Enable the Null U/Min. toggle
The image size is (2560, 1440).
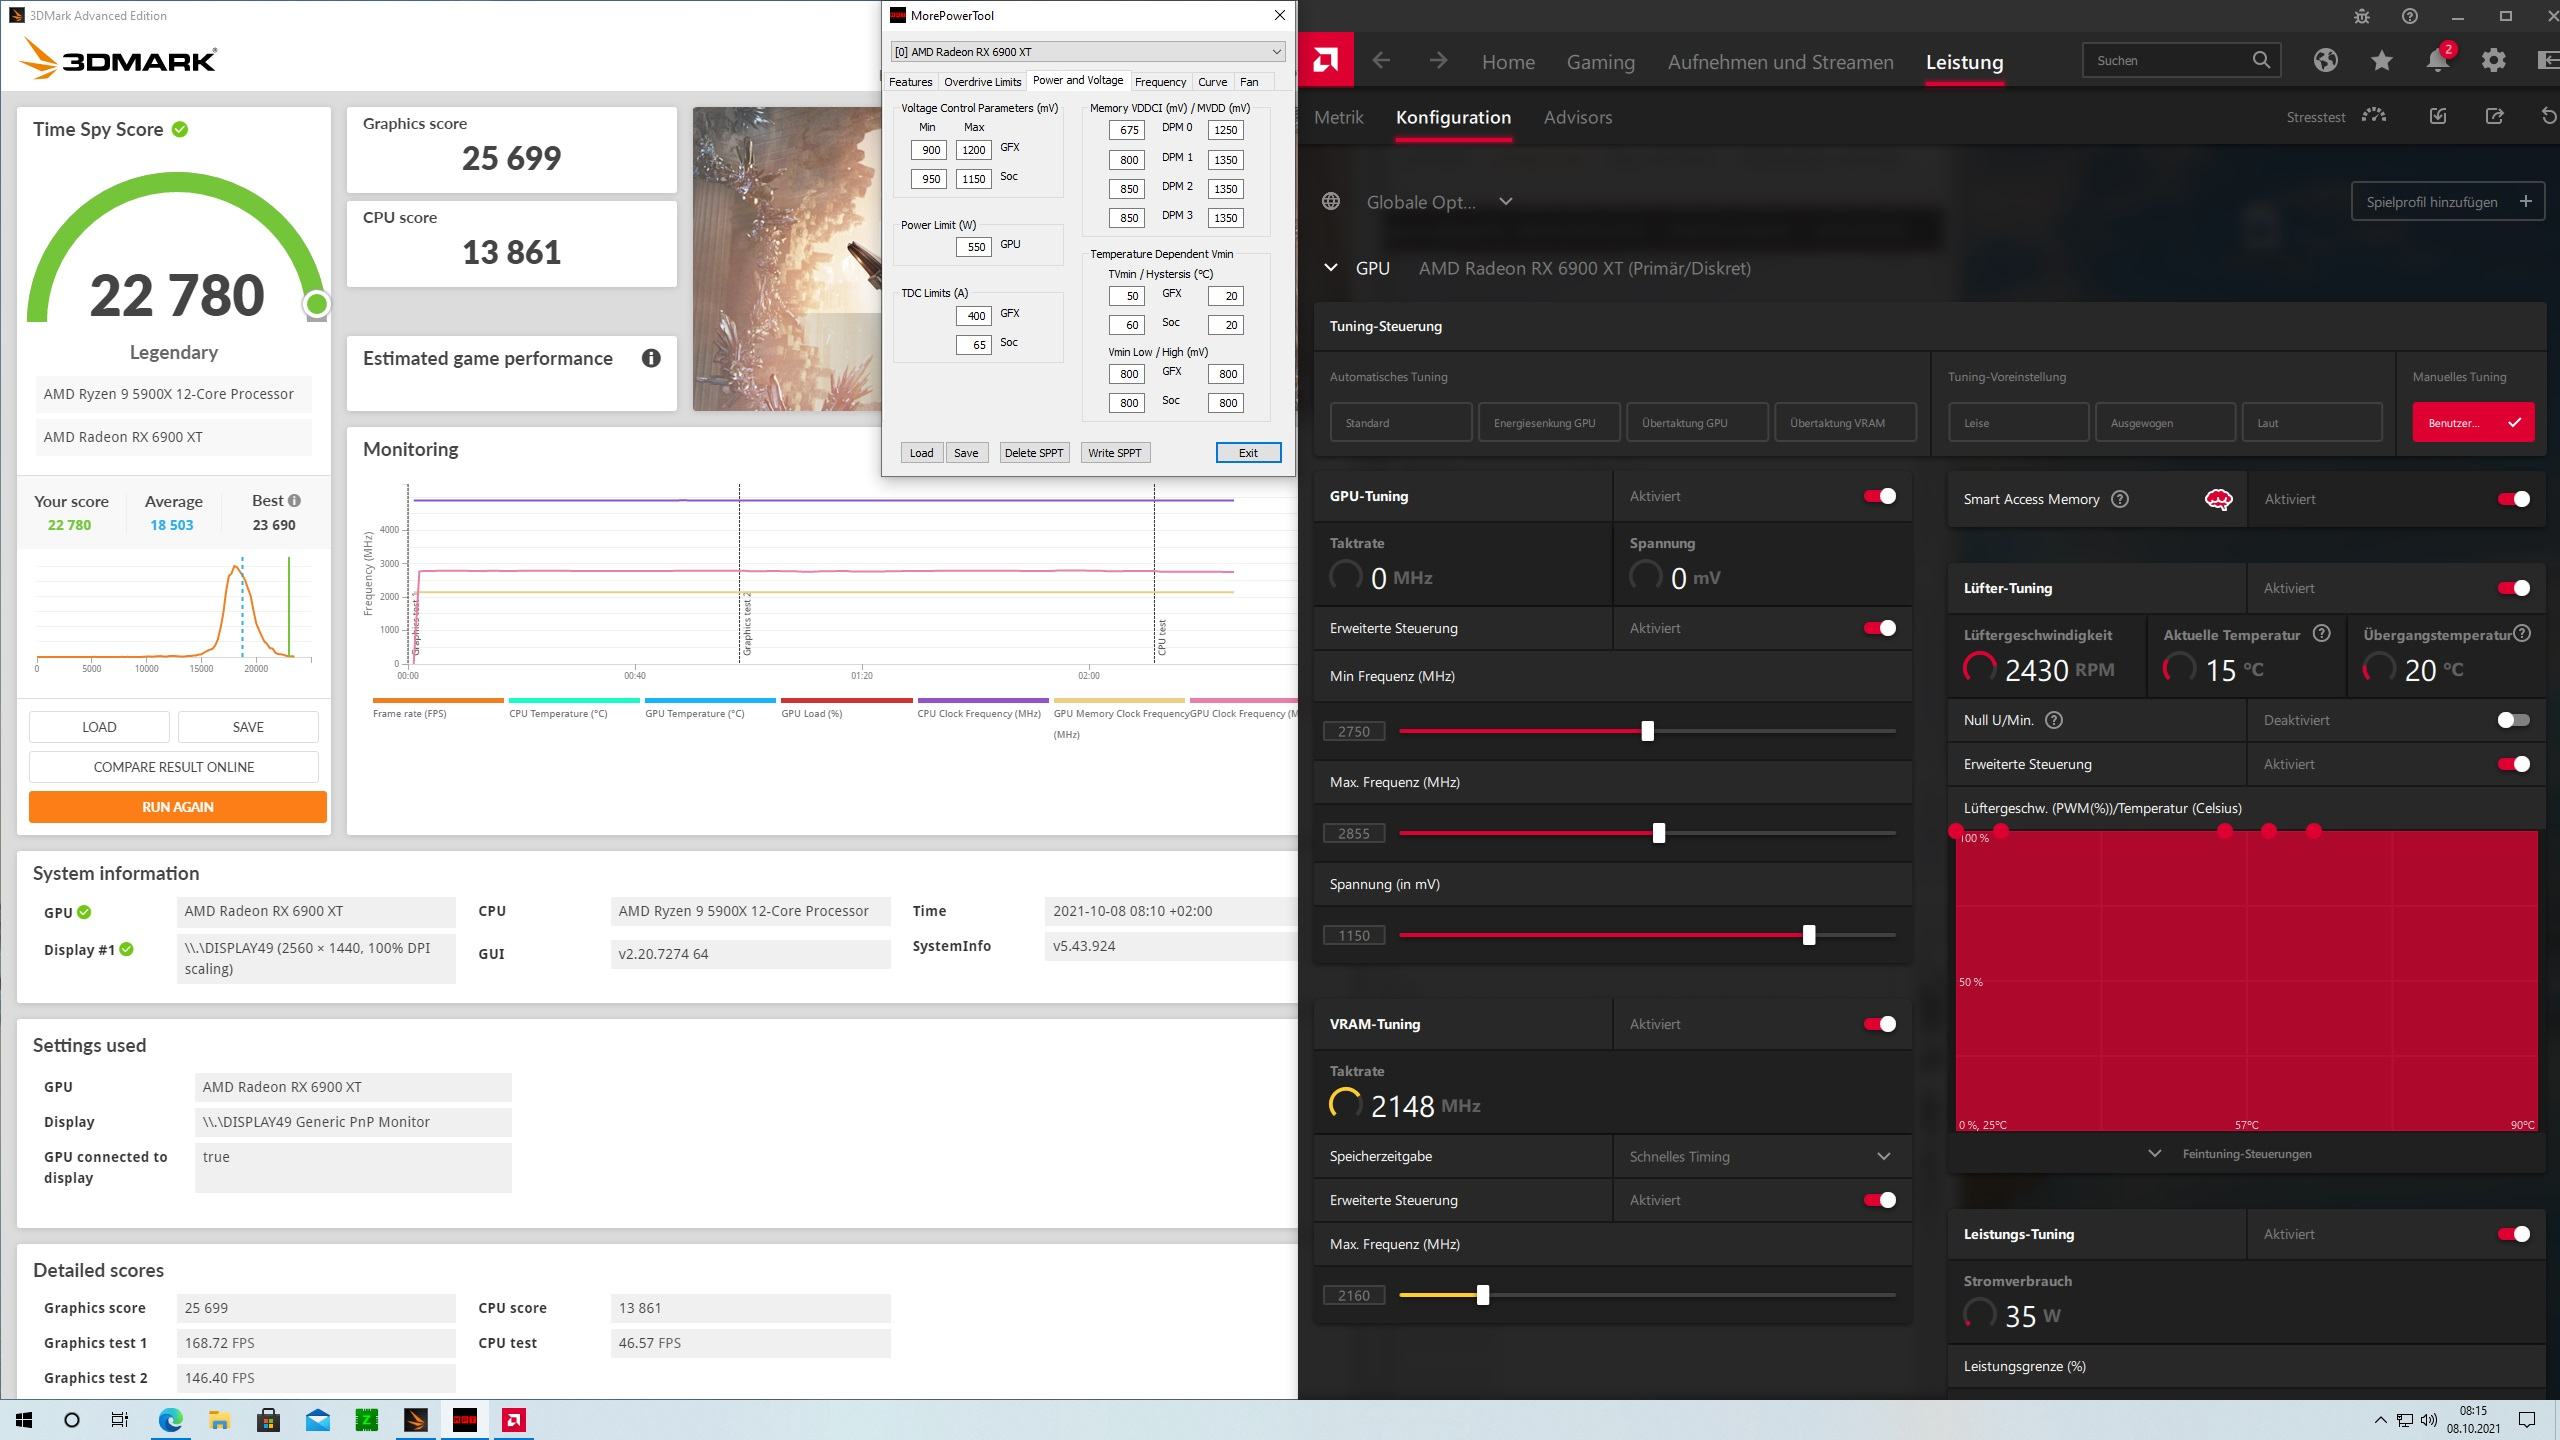pos(2512,720)
